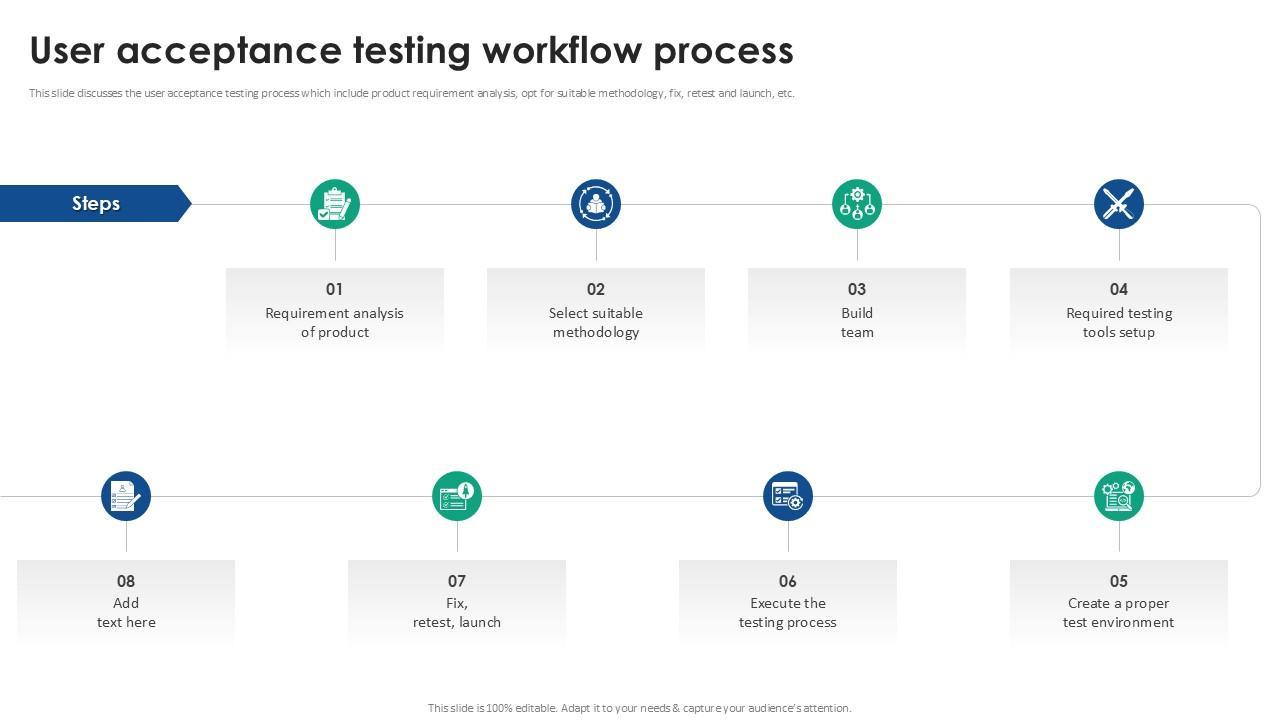This screenshot has width=1280, height=720.
Task: Select the 'Build team' step 03 box
Action: coord(857,310)
